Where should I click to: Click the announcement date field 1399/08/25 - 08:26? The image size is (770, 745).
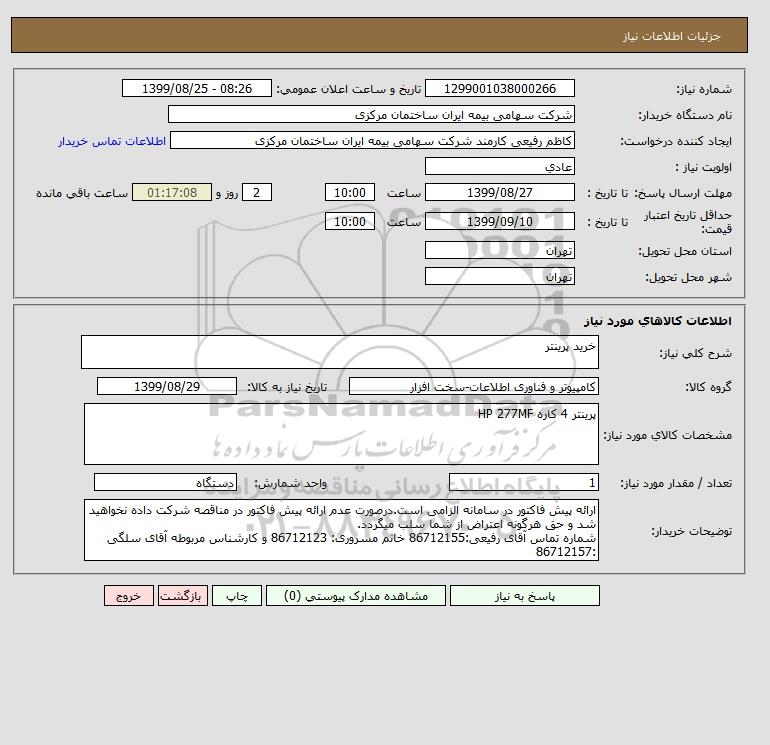click(197, 88)
